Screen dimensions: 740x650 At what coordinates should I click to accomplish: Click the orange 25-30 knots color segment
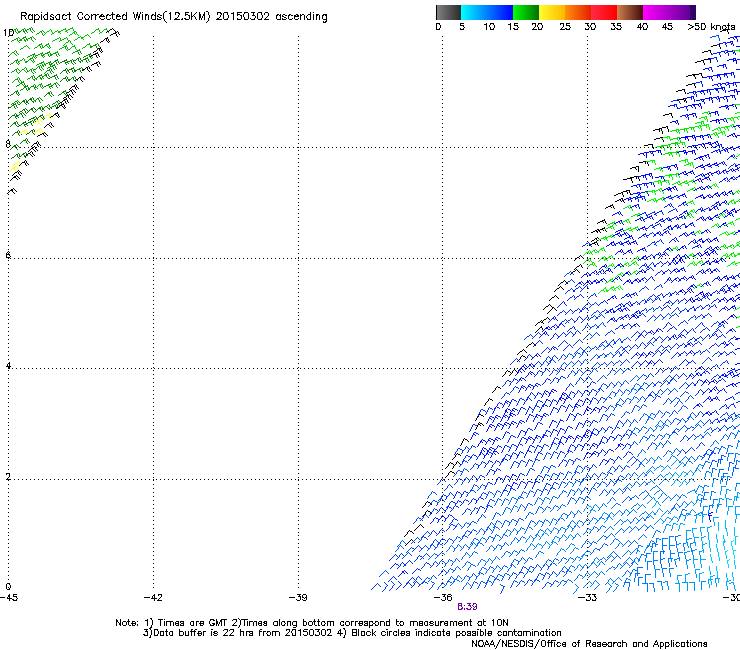pyautogui.click(x=578, y=12)
